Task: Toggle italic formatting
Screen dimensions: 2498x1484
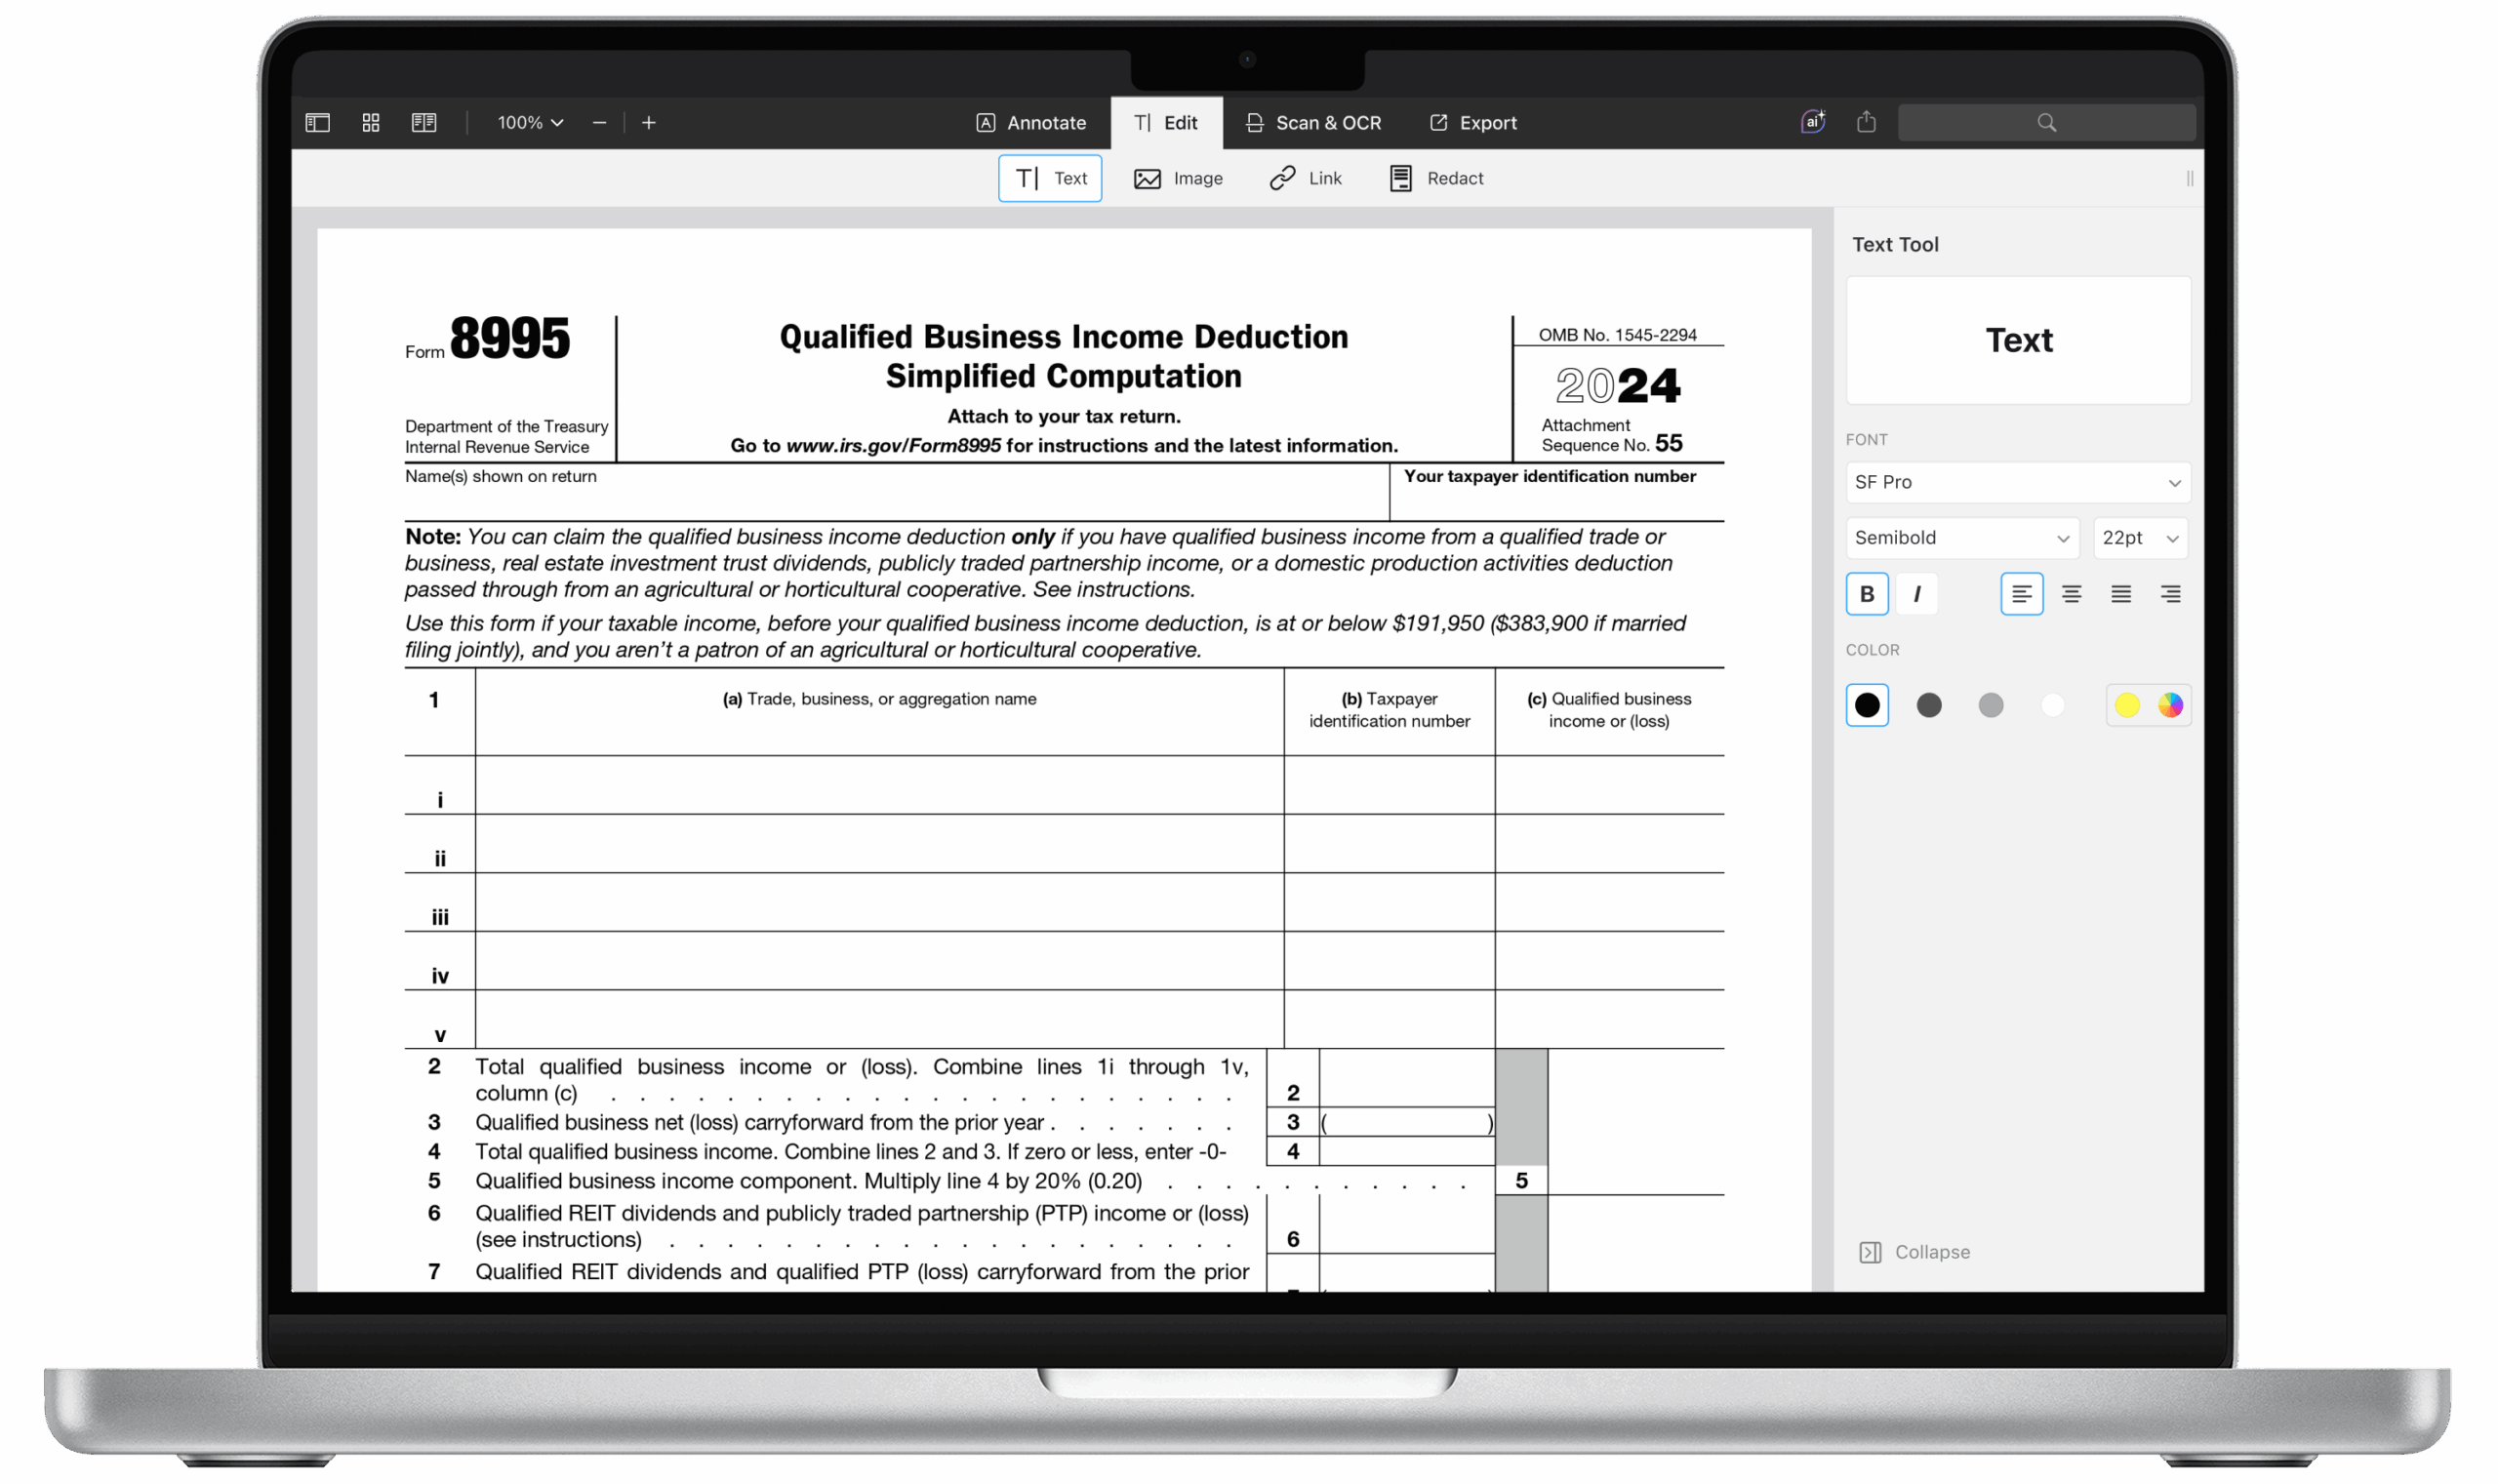Action: (1916, 594)
